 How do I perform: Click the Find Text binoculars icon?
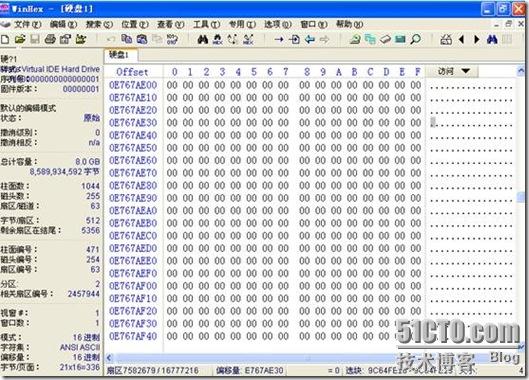203,39
